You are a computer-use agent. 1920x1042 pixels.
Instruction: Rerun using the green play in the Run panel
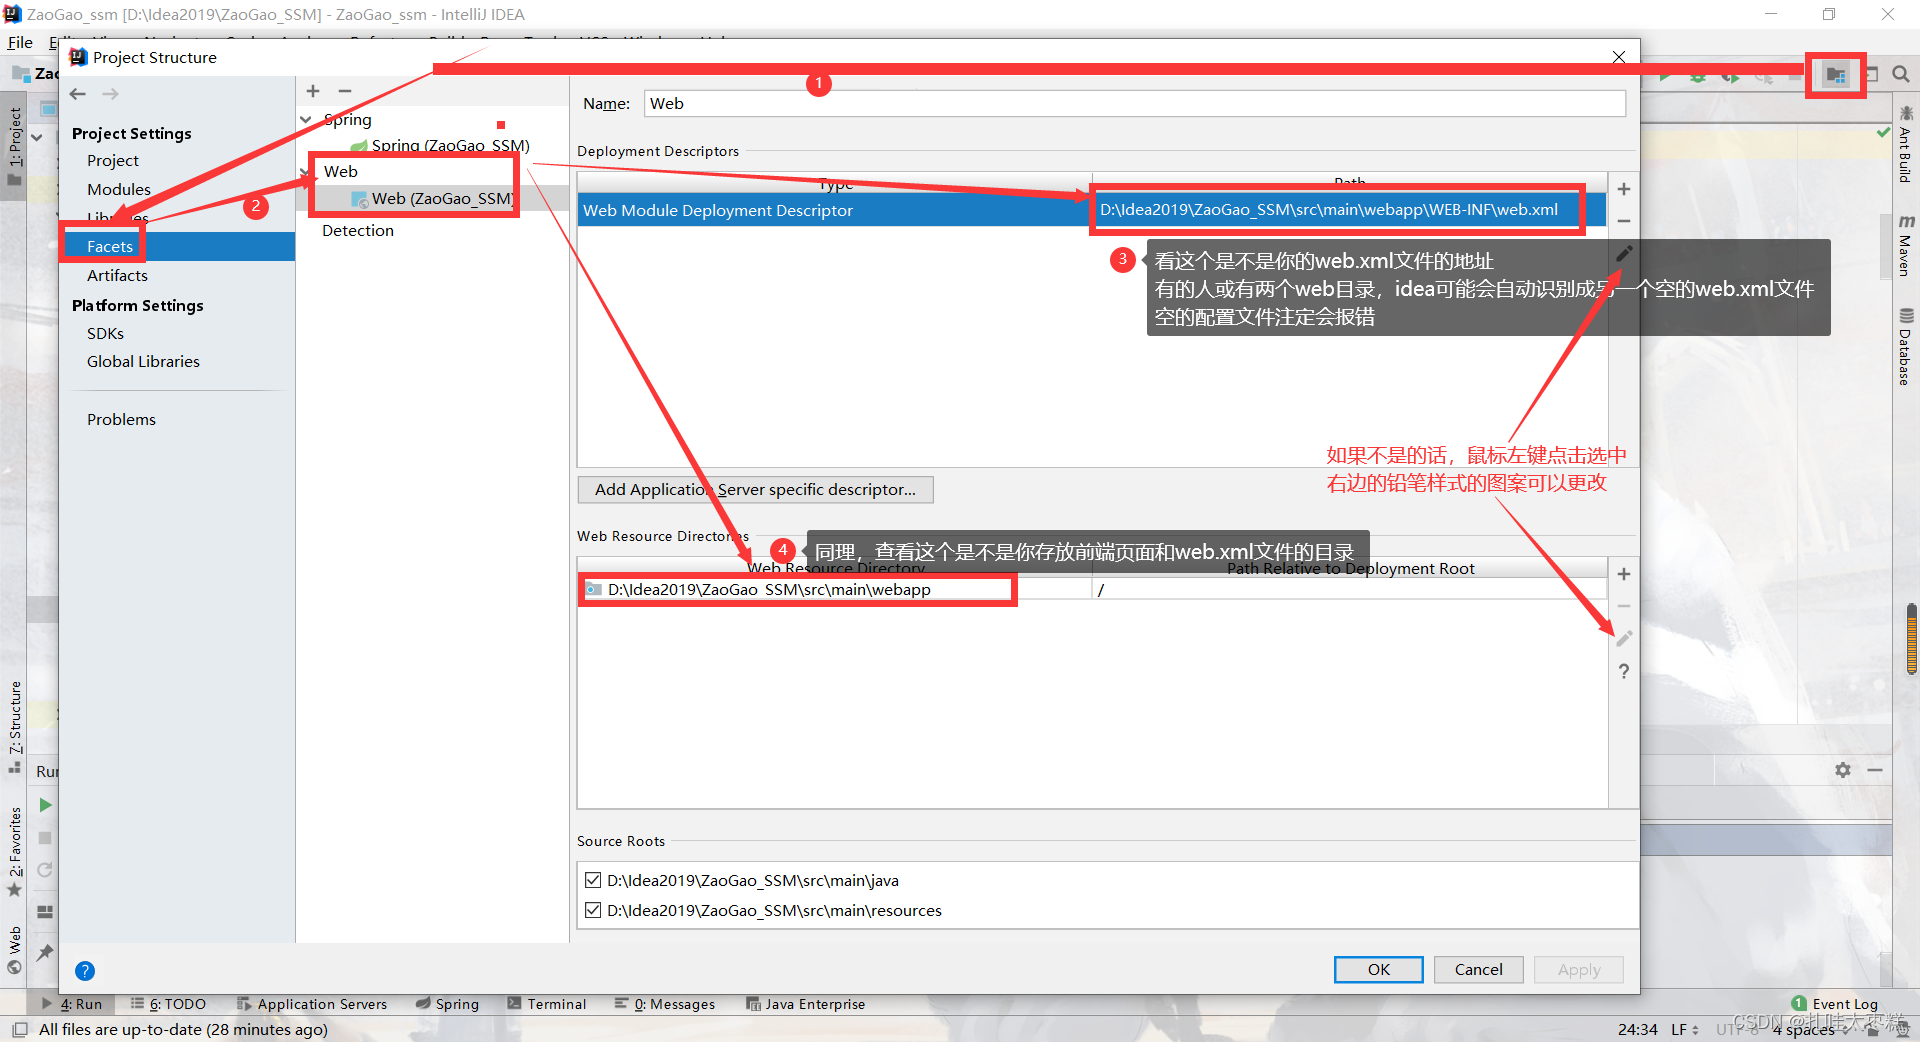[45, 805]
